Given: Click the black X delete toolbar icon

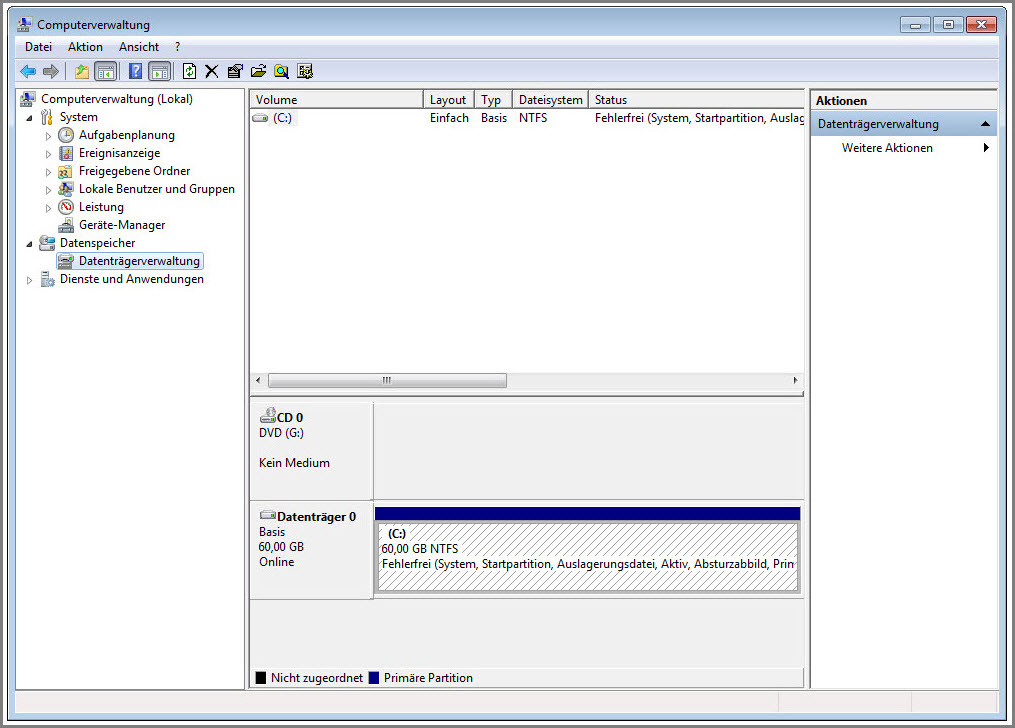Looking at the screenshot, I should tap(211, 71).
